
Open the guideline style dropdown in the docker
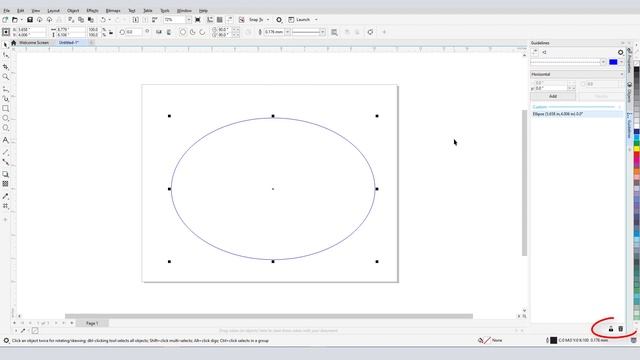pos(603,62)
